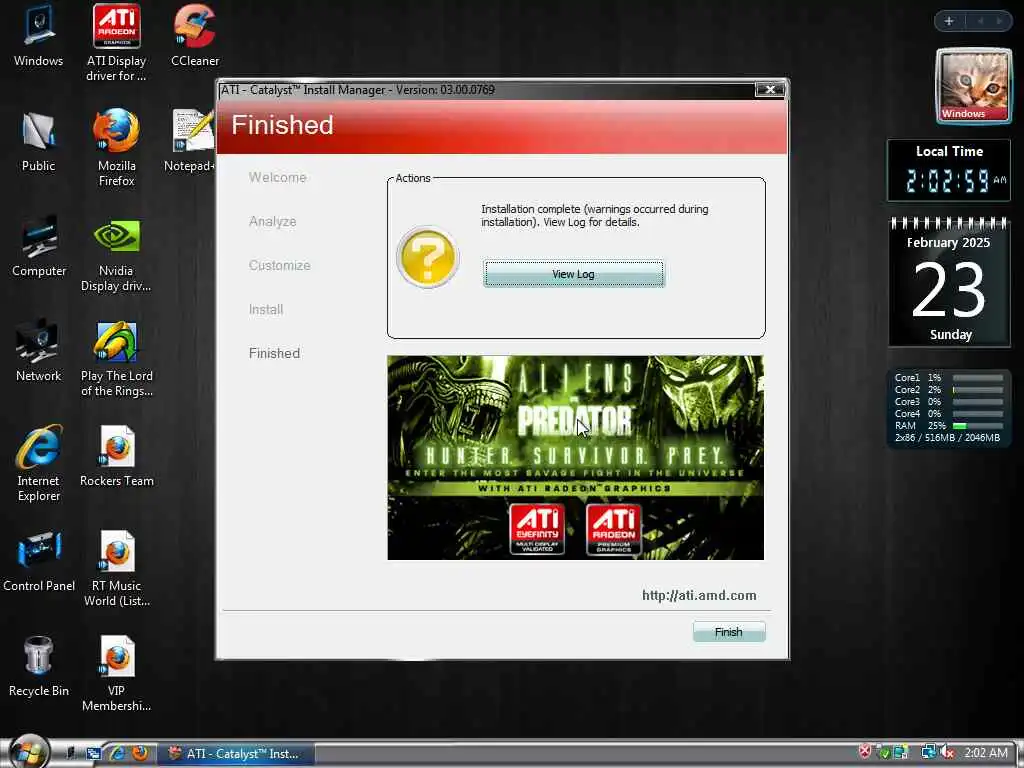
Task: Open the http://ati.amd.com link
Action: pos(699,595)
